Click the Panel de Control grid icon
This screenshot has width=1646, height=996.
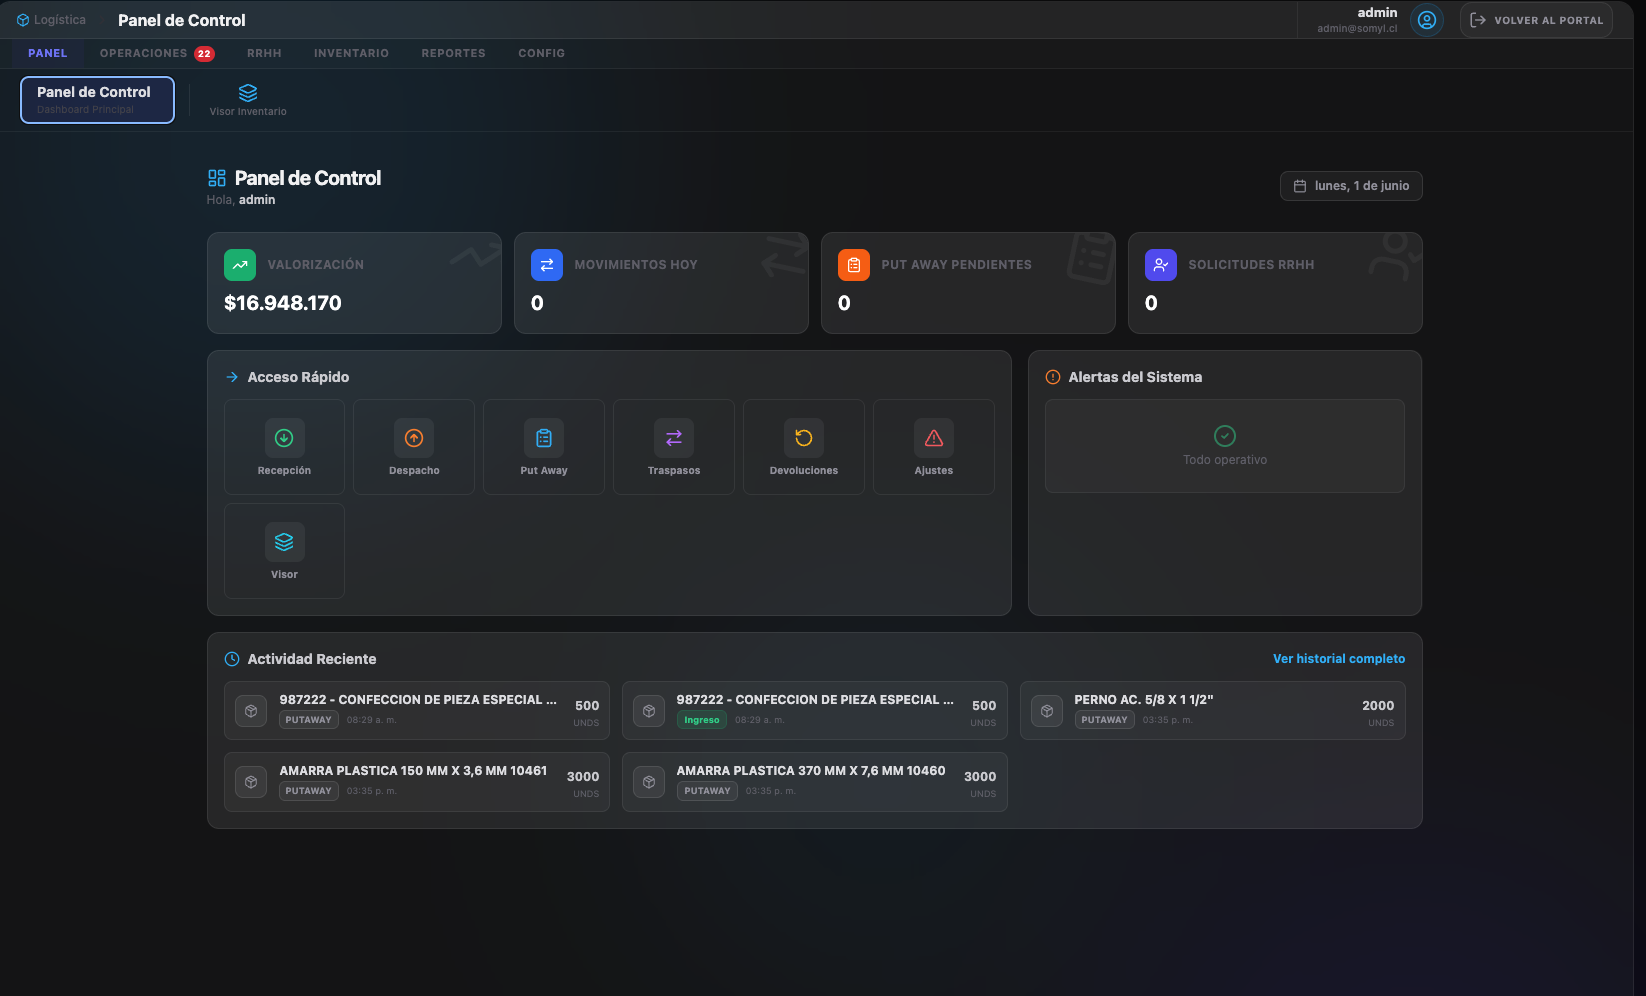point(217,178)
